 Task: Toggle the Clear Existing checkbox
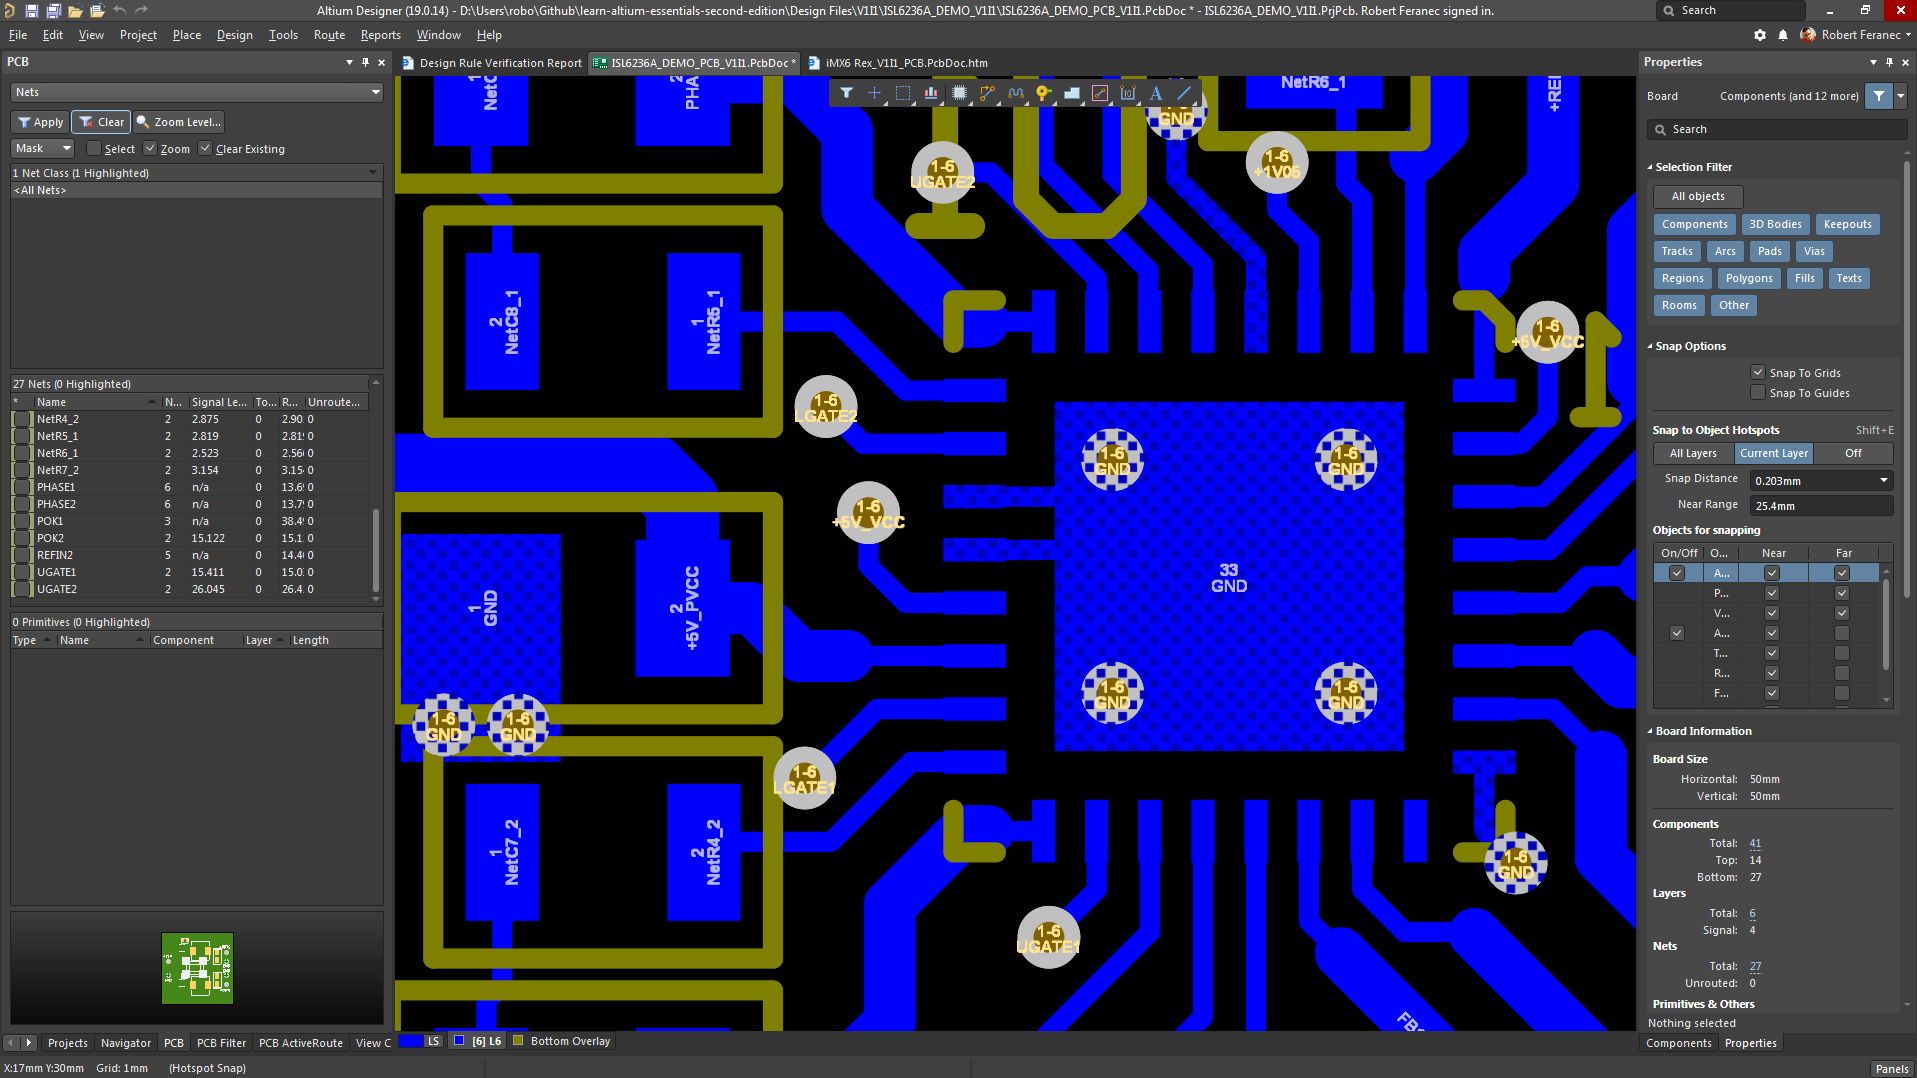point(205,149)
